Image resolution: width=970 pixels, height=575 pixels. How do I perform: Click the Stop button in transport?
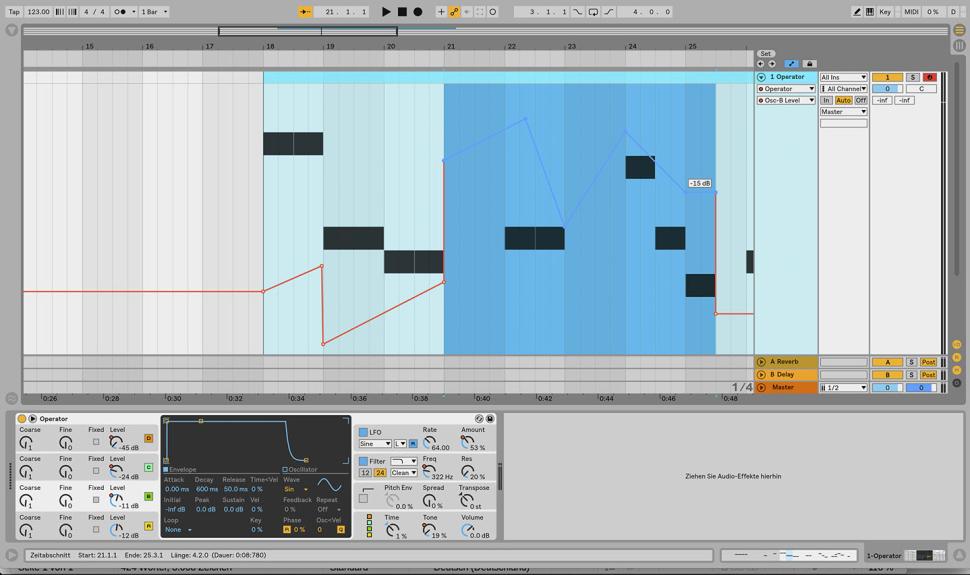[x=402, y=12]
